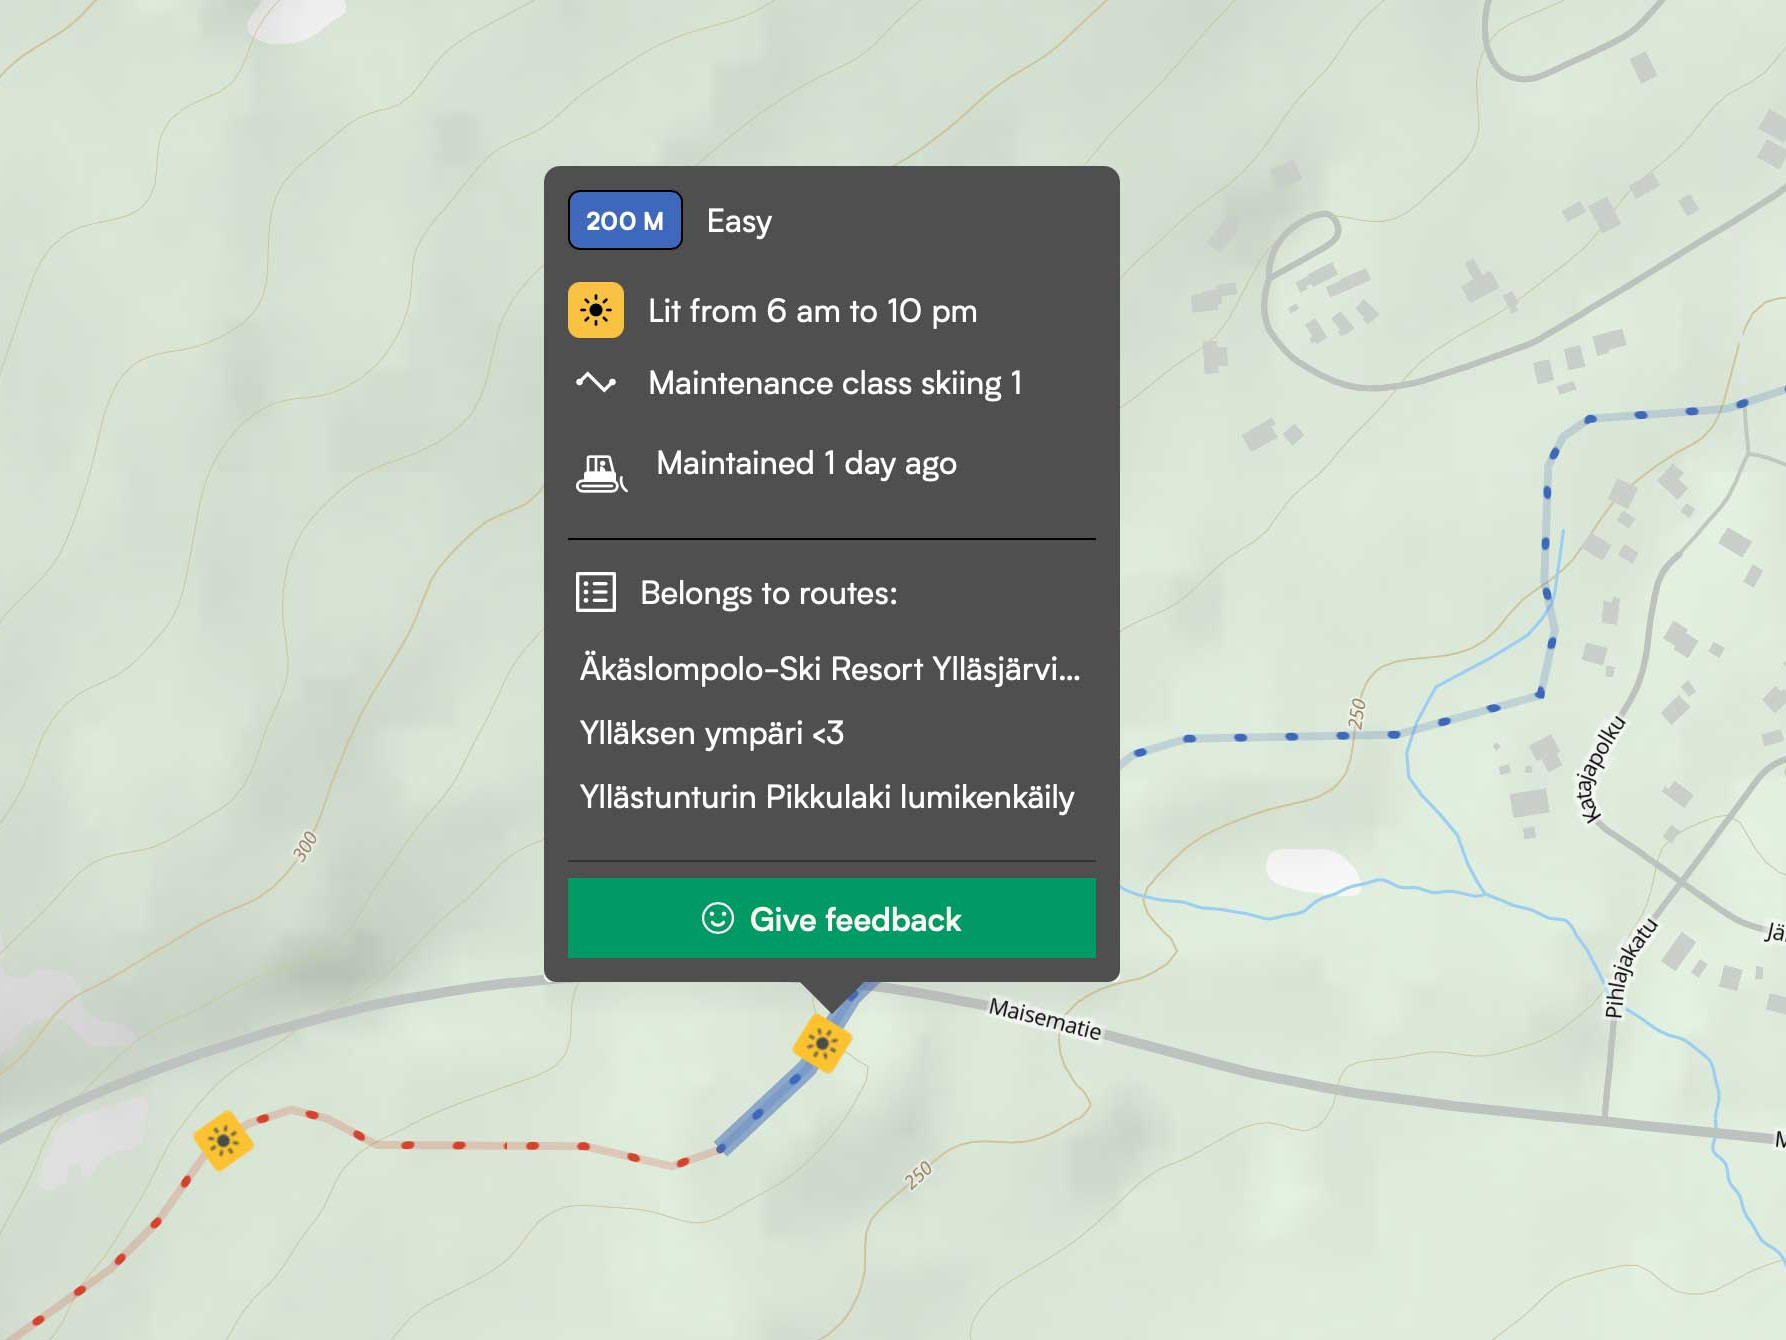The height and width of the screenshot is (1340, 1786).
Task: Click the snow groomer maintenance icon
Action: pos(601,473)
